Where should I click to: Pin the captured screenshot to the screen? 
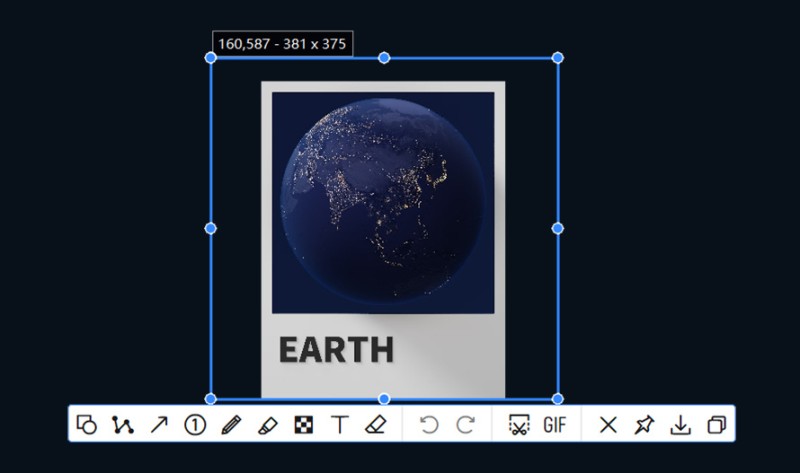click(644, 424)
